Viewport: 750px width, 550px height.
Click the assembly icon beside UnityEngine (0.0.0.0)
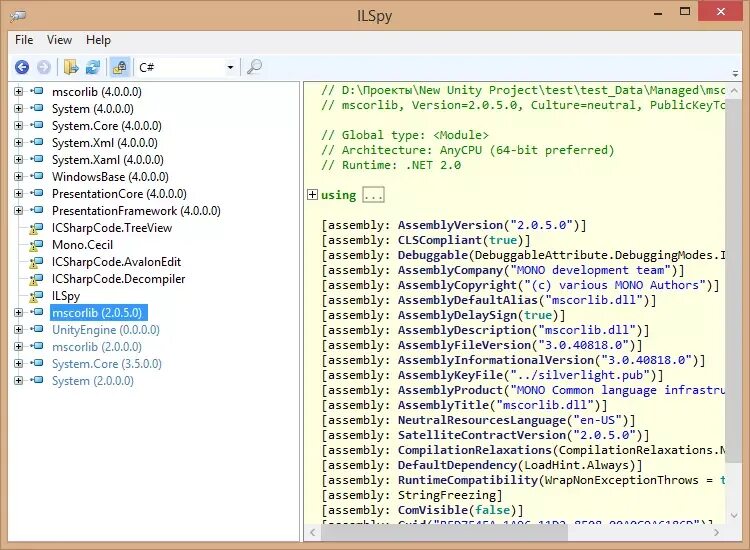pyautogui.click(x=37, y=329)
